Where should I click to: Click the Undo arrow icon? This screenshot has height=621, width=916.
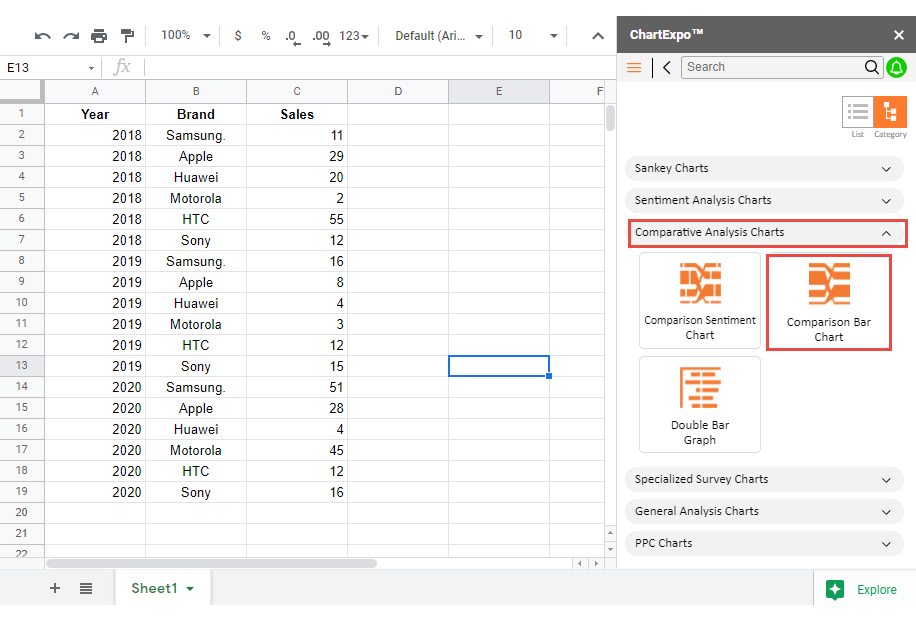43,36
